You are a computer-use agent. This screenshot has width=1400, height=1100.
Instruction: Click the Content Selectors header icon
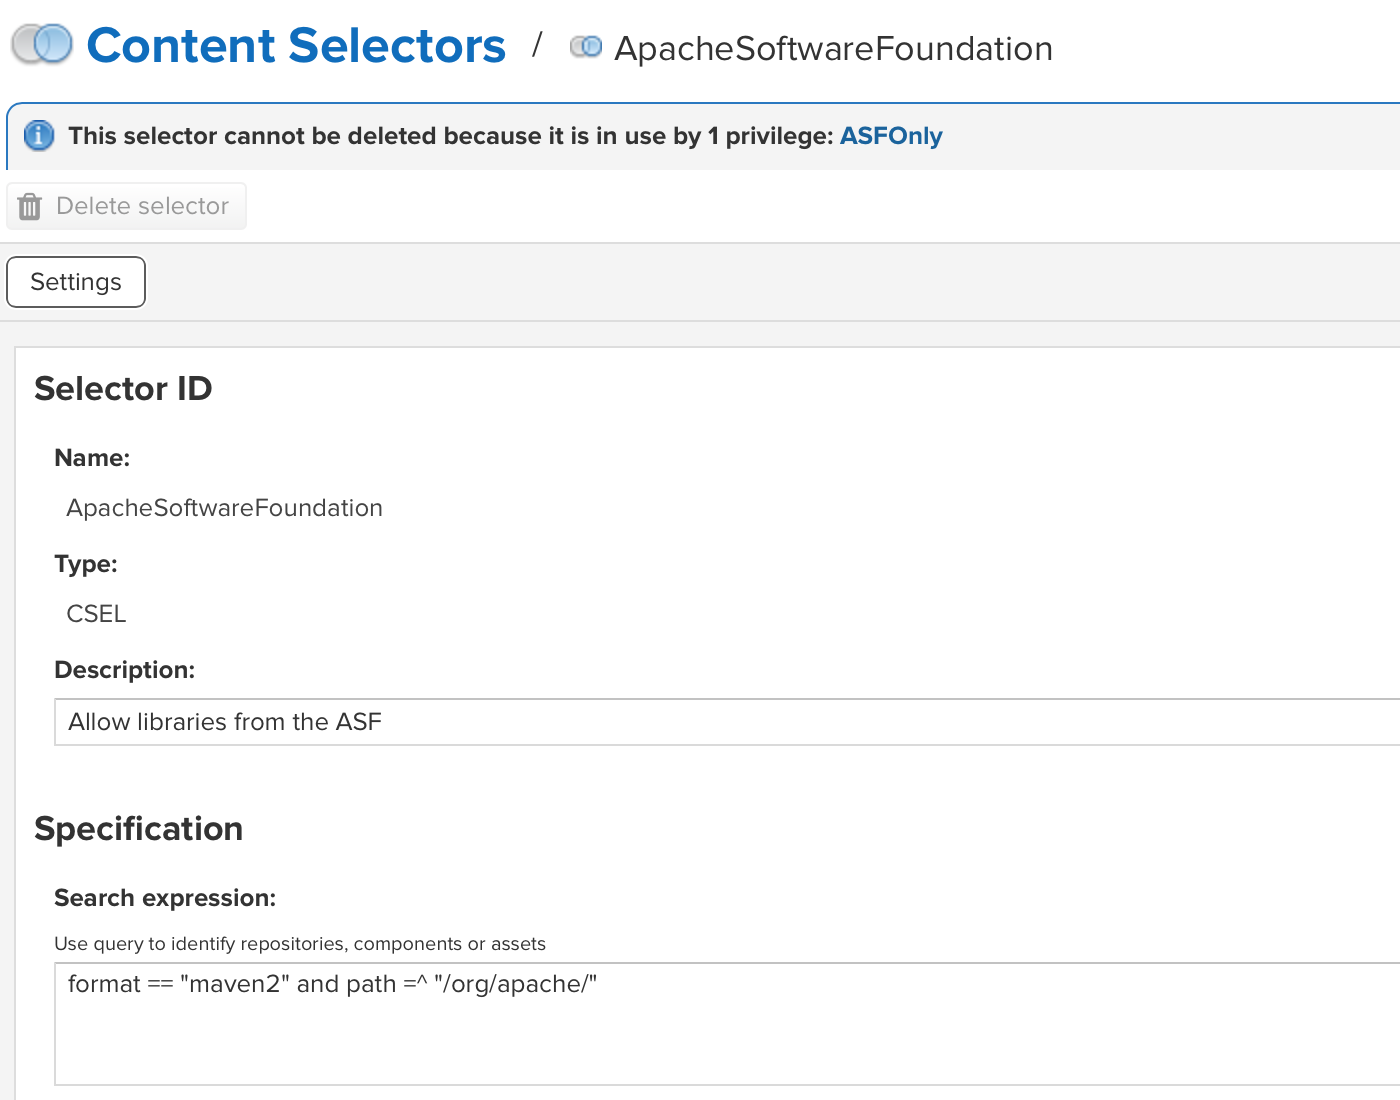click(42, 45)
